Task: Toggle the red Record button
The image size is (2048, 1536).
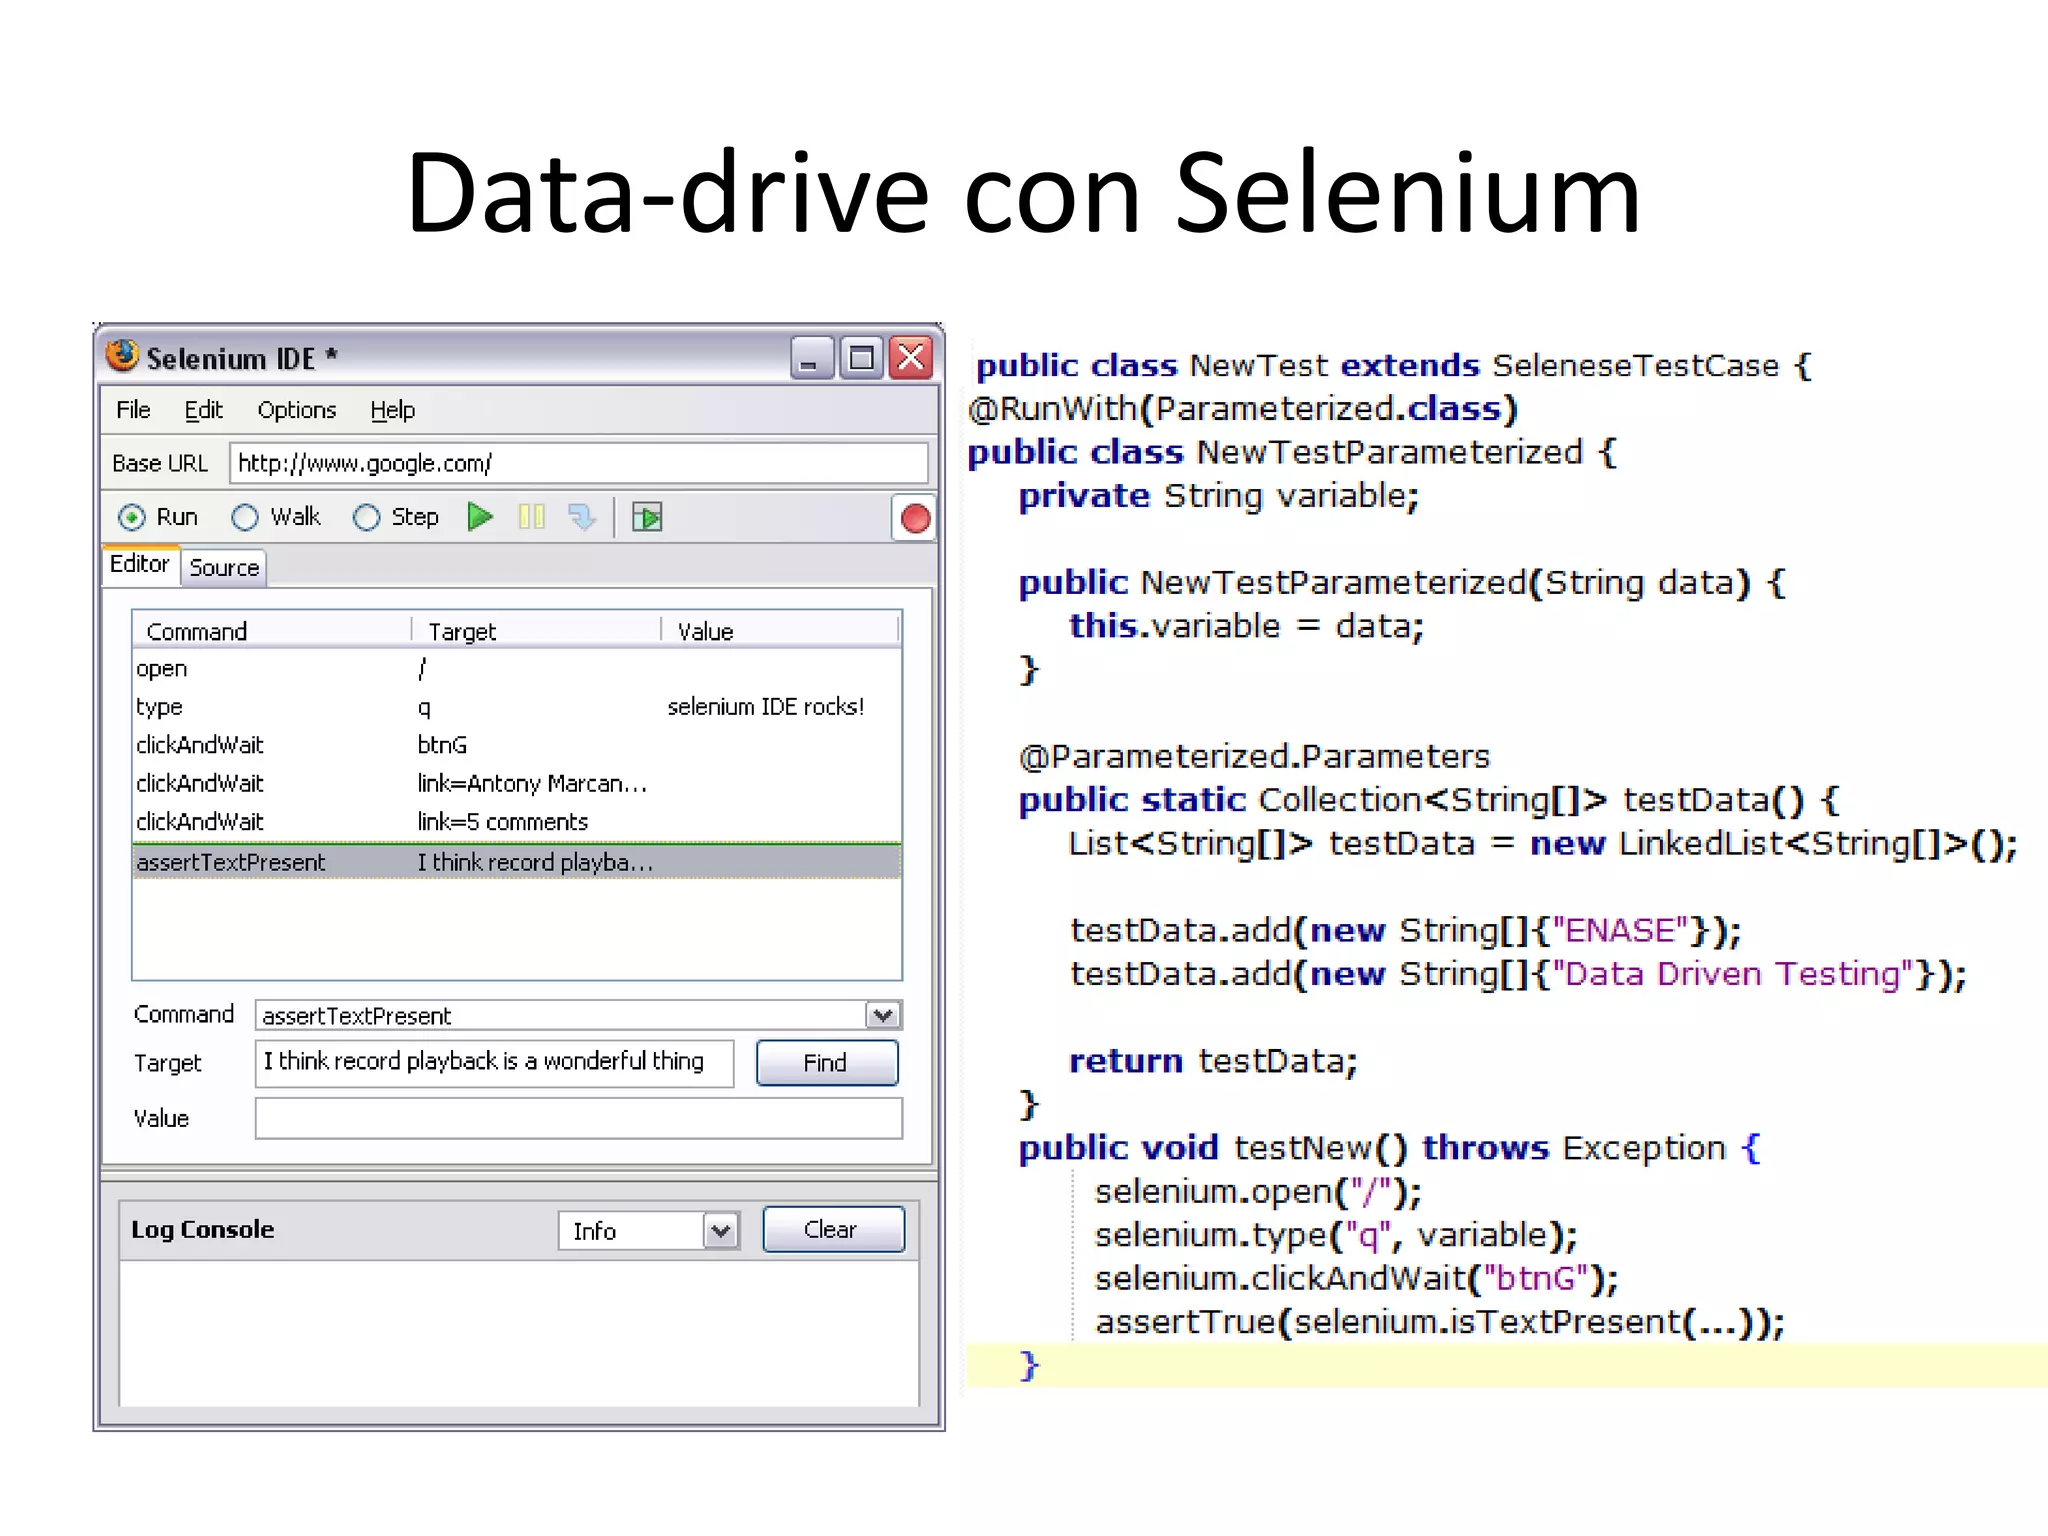Action: point(914,518)
